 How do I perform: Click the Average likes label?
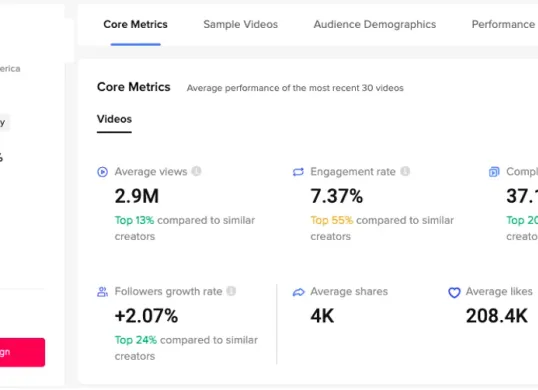click(x=499, y=292)
